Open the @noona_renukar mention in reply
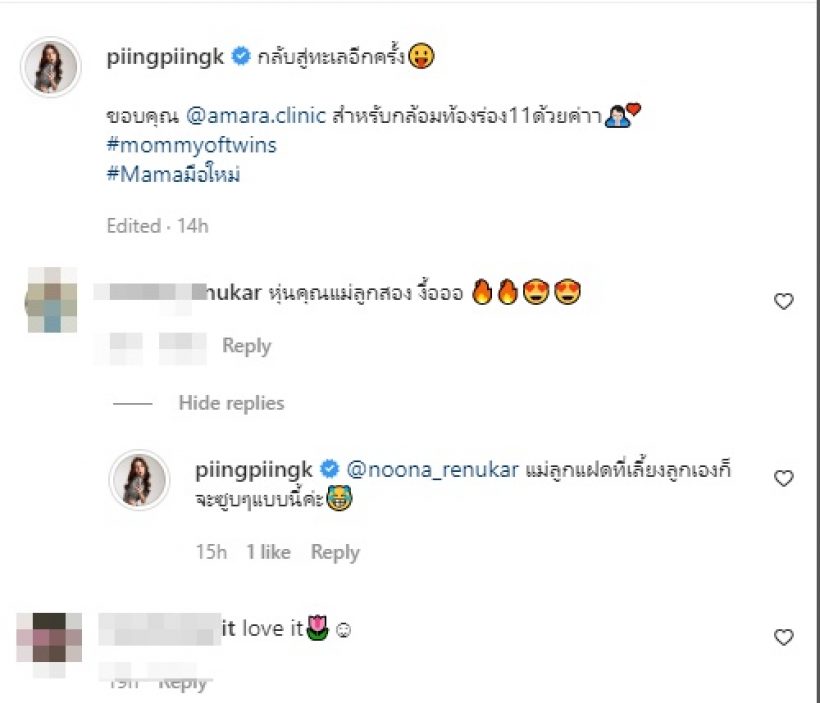The width and height of the screenshot is (820, 703). [x=432, y=469]
